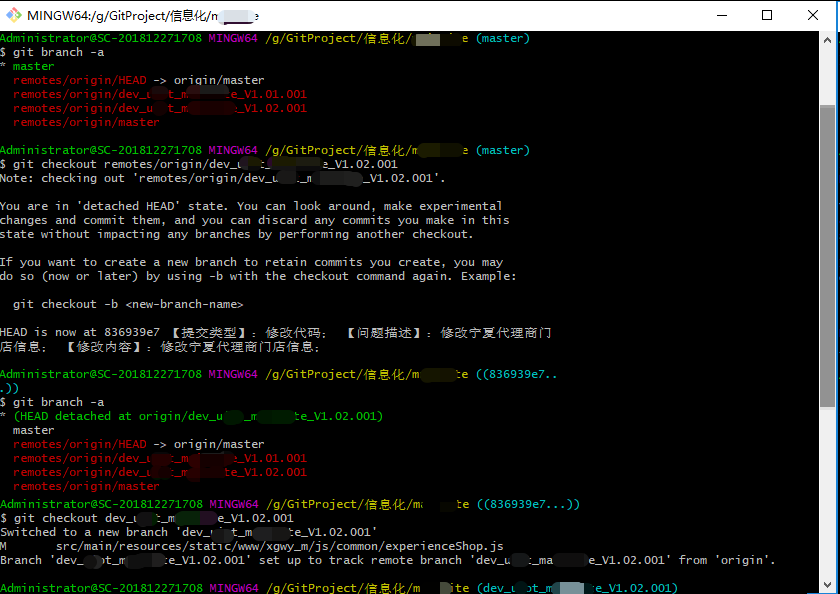Click the local master branch entry

pyautogui.click(x=33, y=429)
